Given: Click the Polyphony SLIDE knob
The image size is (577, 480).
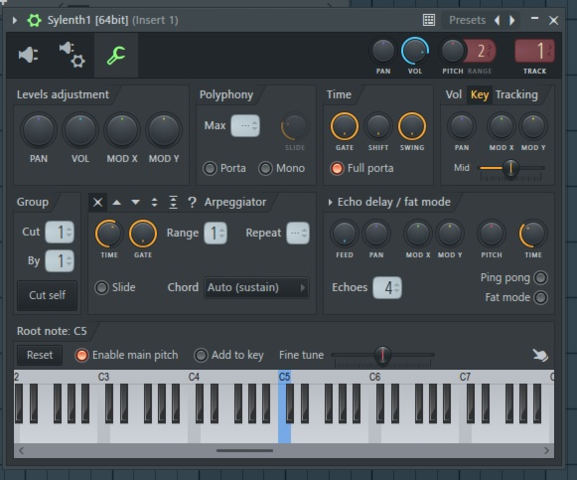Looking at the screenshot, I should point(294,127).
